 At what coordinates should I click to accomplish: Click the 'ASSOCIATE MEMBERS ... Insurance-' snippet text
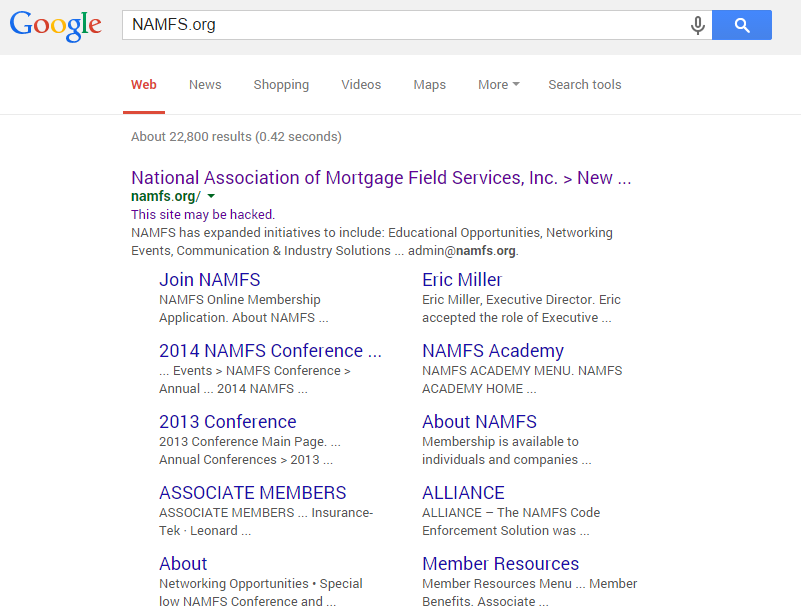tap(266, 522)
